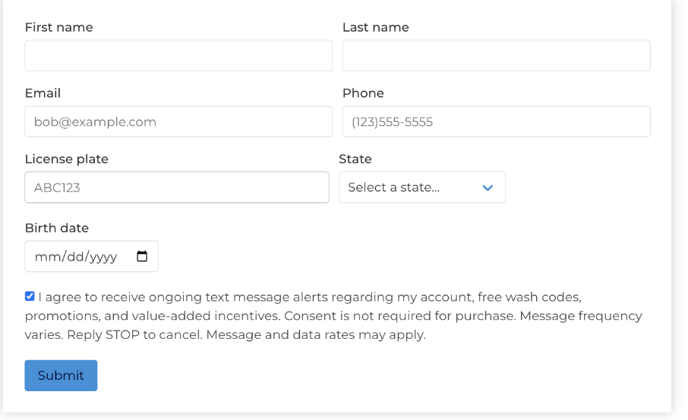688x420 pixels.
Task: Click the Email label text
Action: [43, 93]
